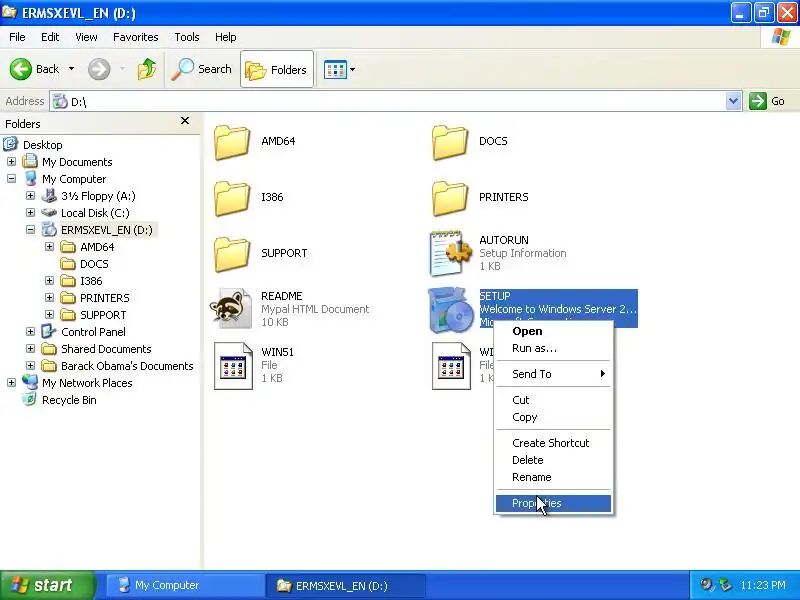Open the PRINTERS folder icon in file list

click(449, 198)
